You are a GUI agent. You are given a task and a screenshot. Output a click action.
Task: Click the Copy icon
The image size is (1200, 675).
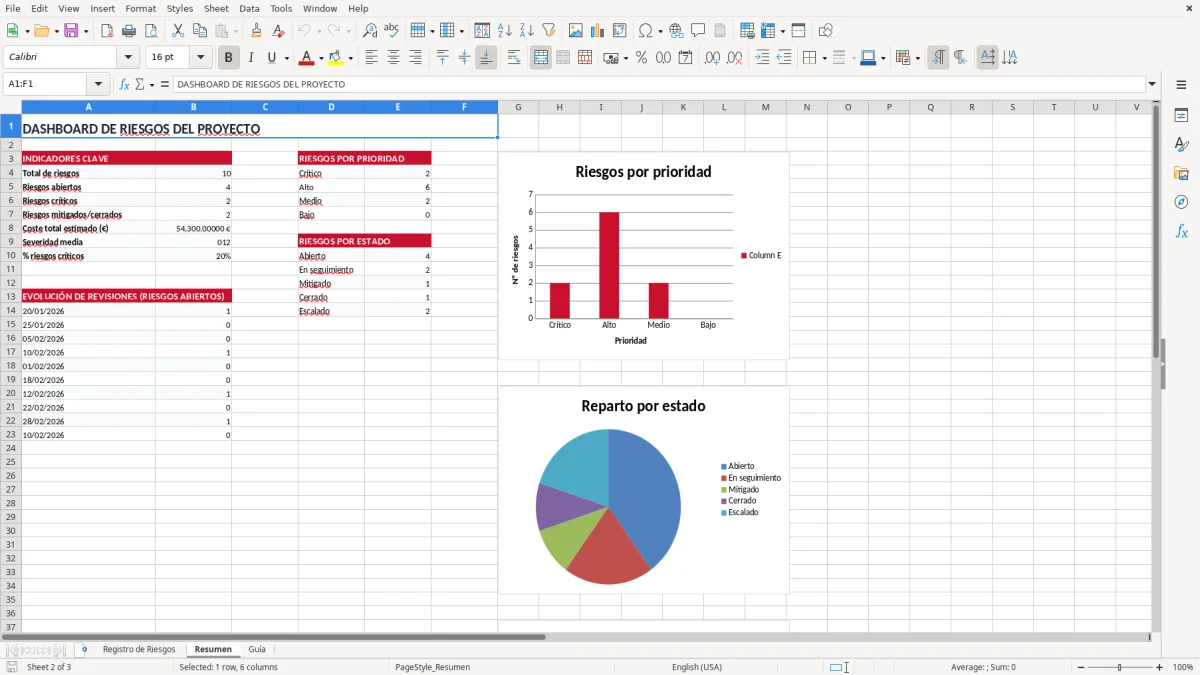pyautogui.click(x=200, y=31)
